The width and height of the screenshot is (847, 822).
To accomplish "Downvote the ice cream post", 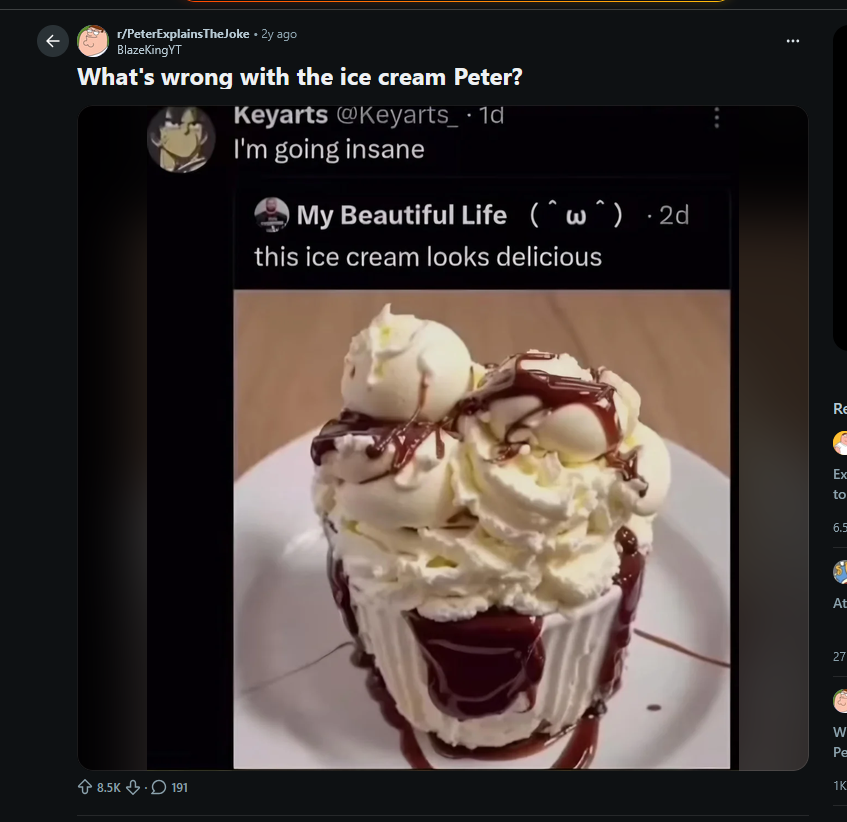I will pos(133,787).
